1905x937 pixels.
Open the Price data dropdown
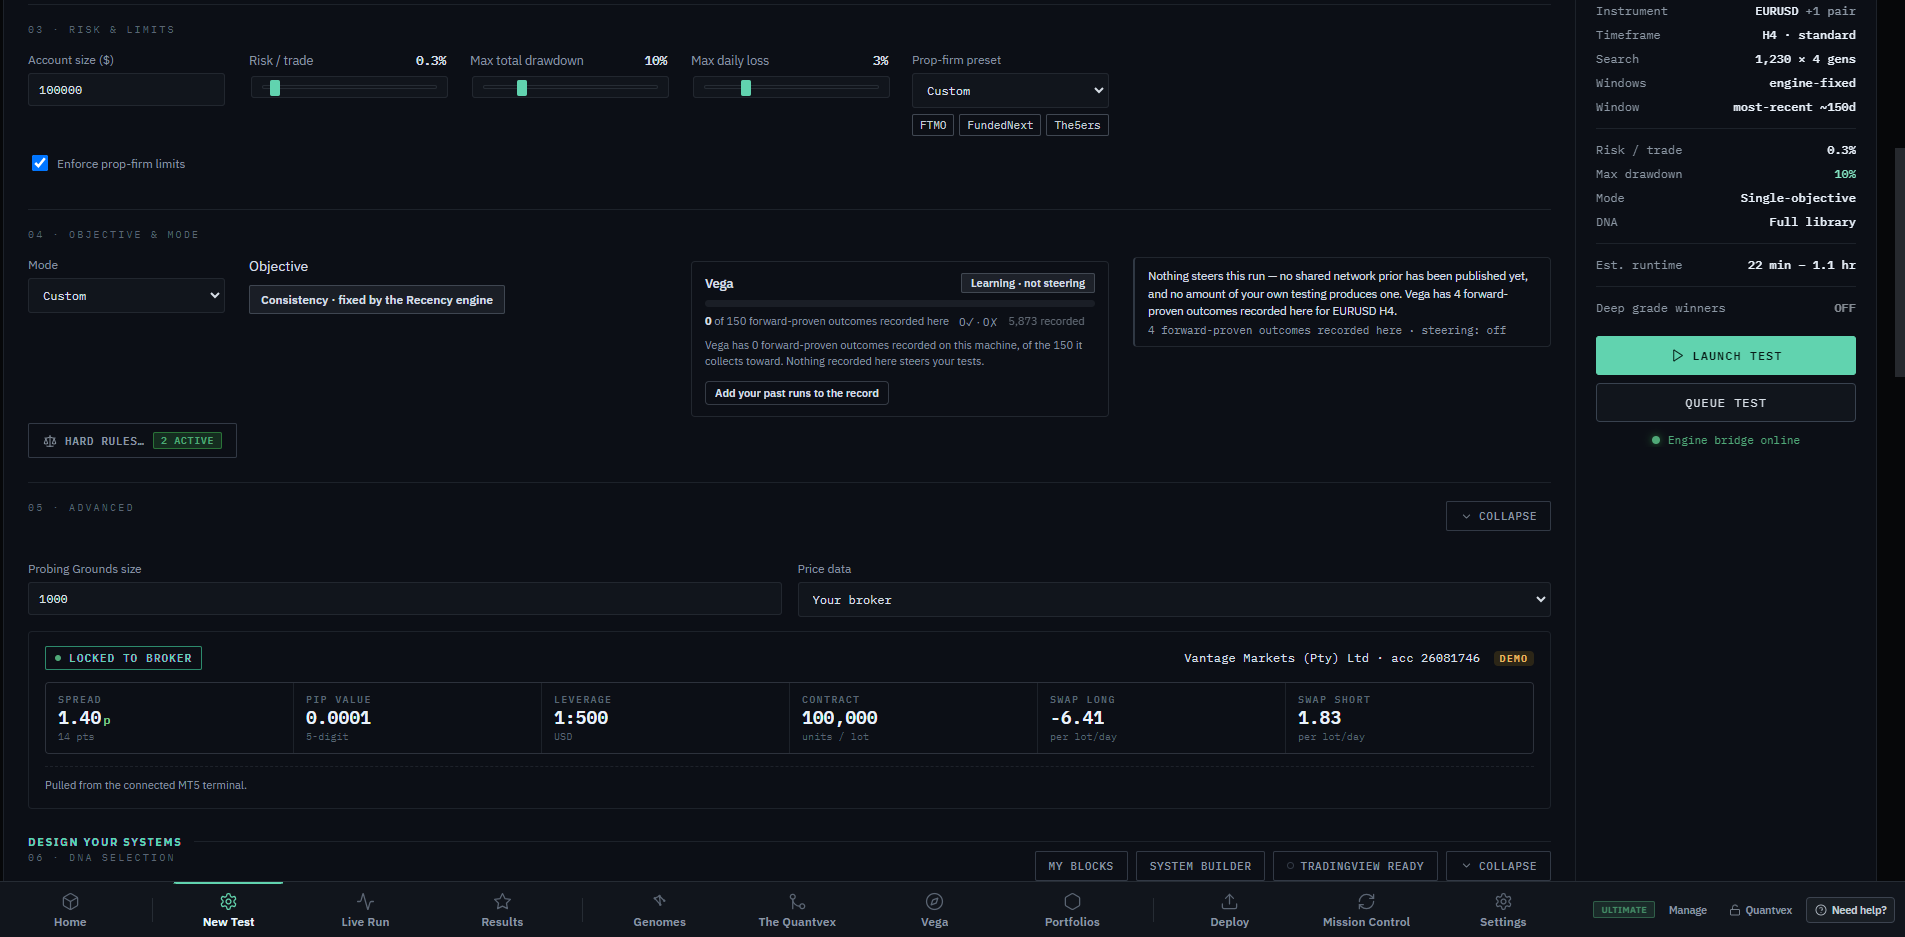pyautogui.click(x=1174, y=600)
